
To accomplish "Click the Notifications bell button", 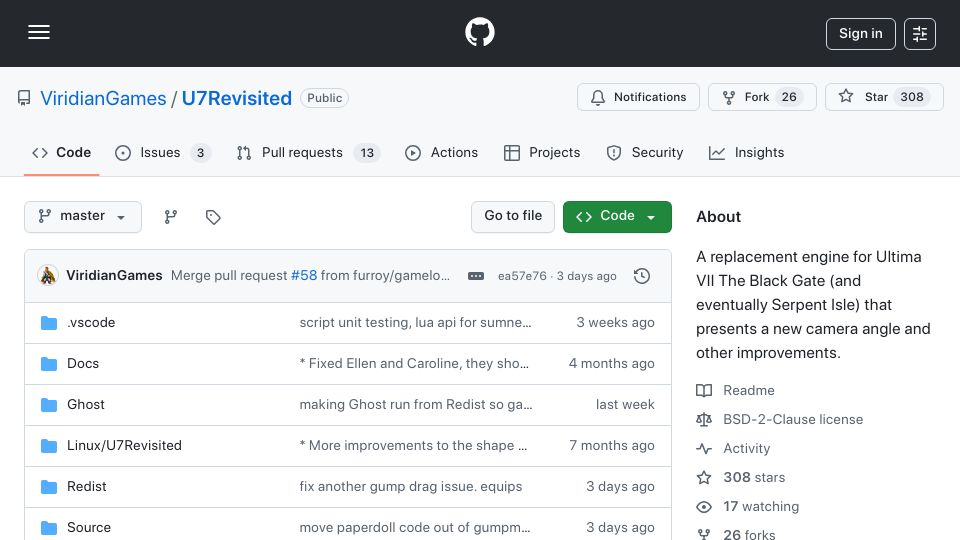I will pos(638,97).
